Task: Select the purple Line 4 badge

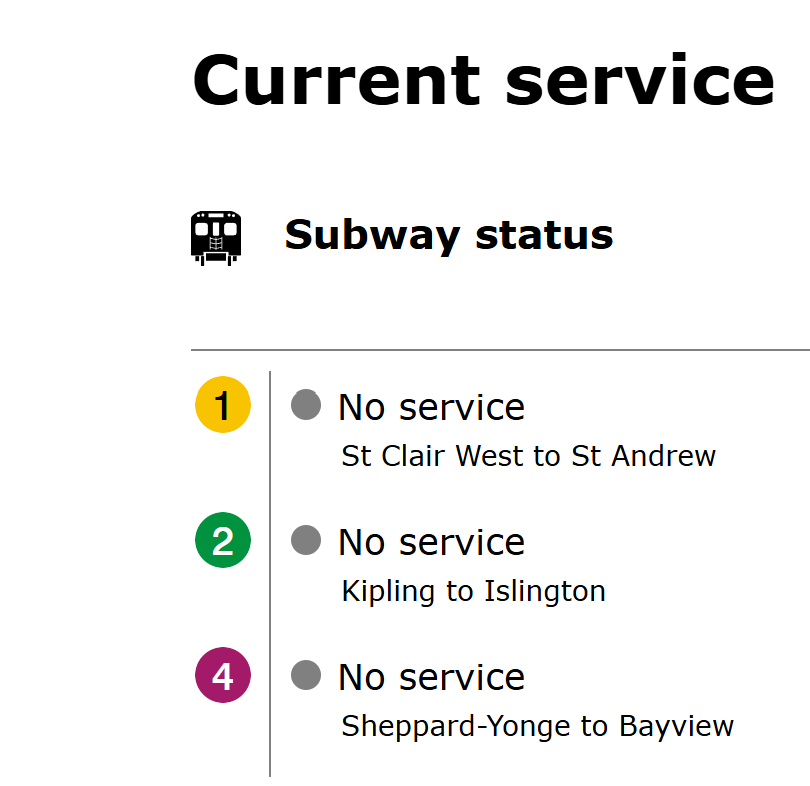Action: coord(222,676)
